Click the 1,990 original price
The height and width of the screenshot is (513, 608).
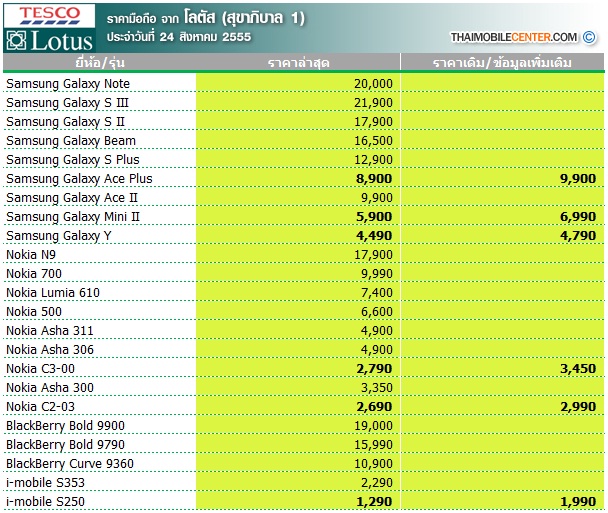coord(578,502)
